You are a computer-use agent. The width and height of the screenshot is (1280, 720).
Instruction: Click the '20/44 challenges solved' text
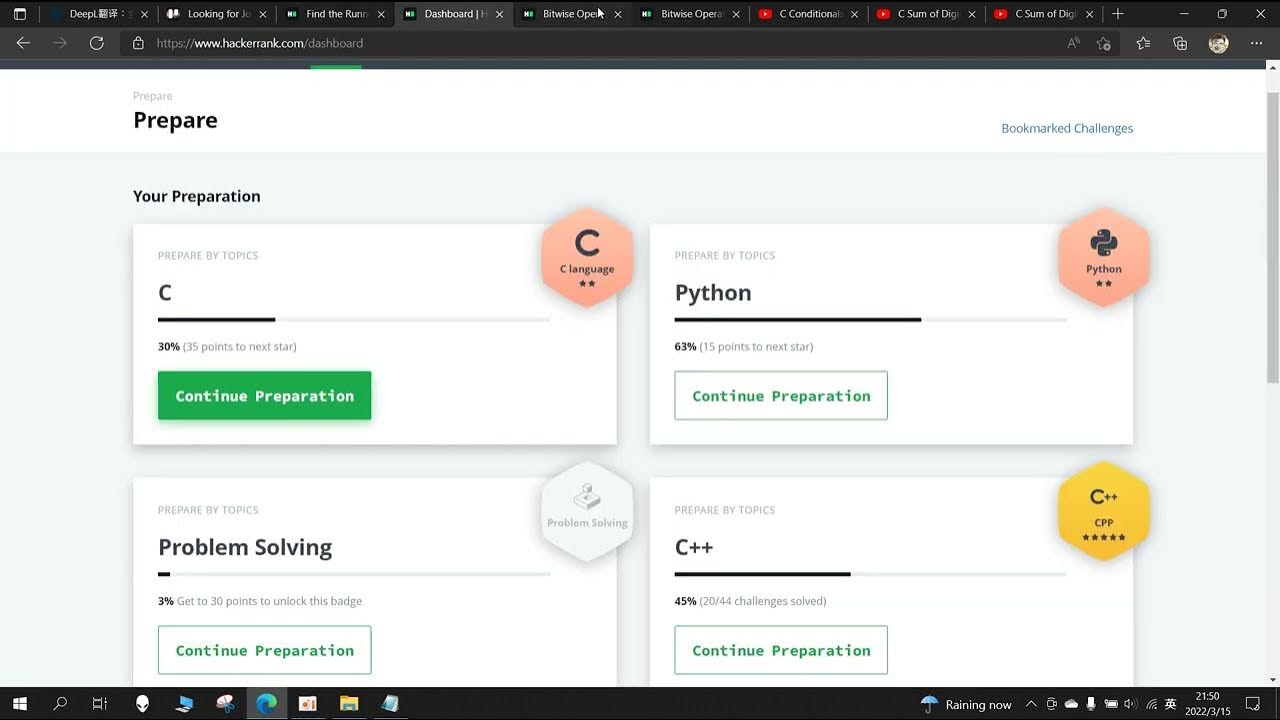[763, 601]
